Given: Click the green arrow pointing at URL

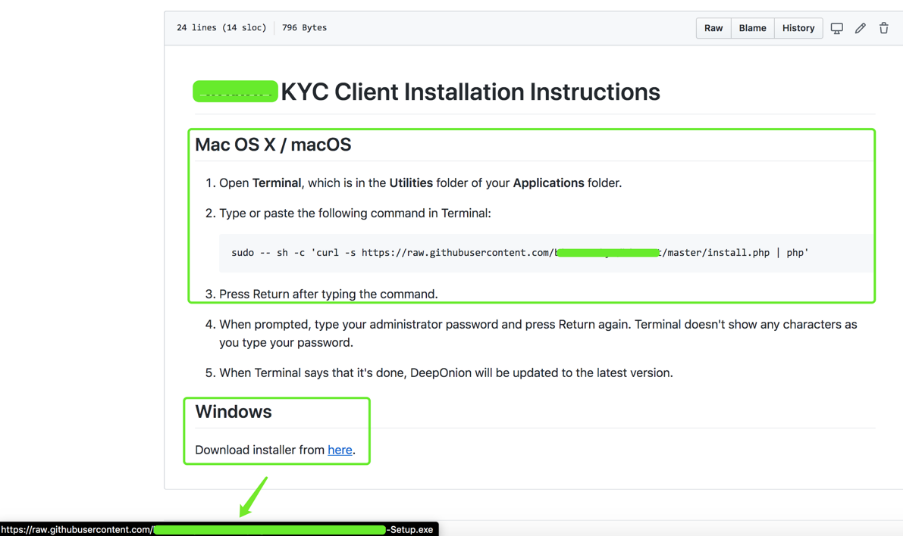Looking at the screenshot, I should point(253,496).
